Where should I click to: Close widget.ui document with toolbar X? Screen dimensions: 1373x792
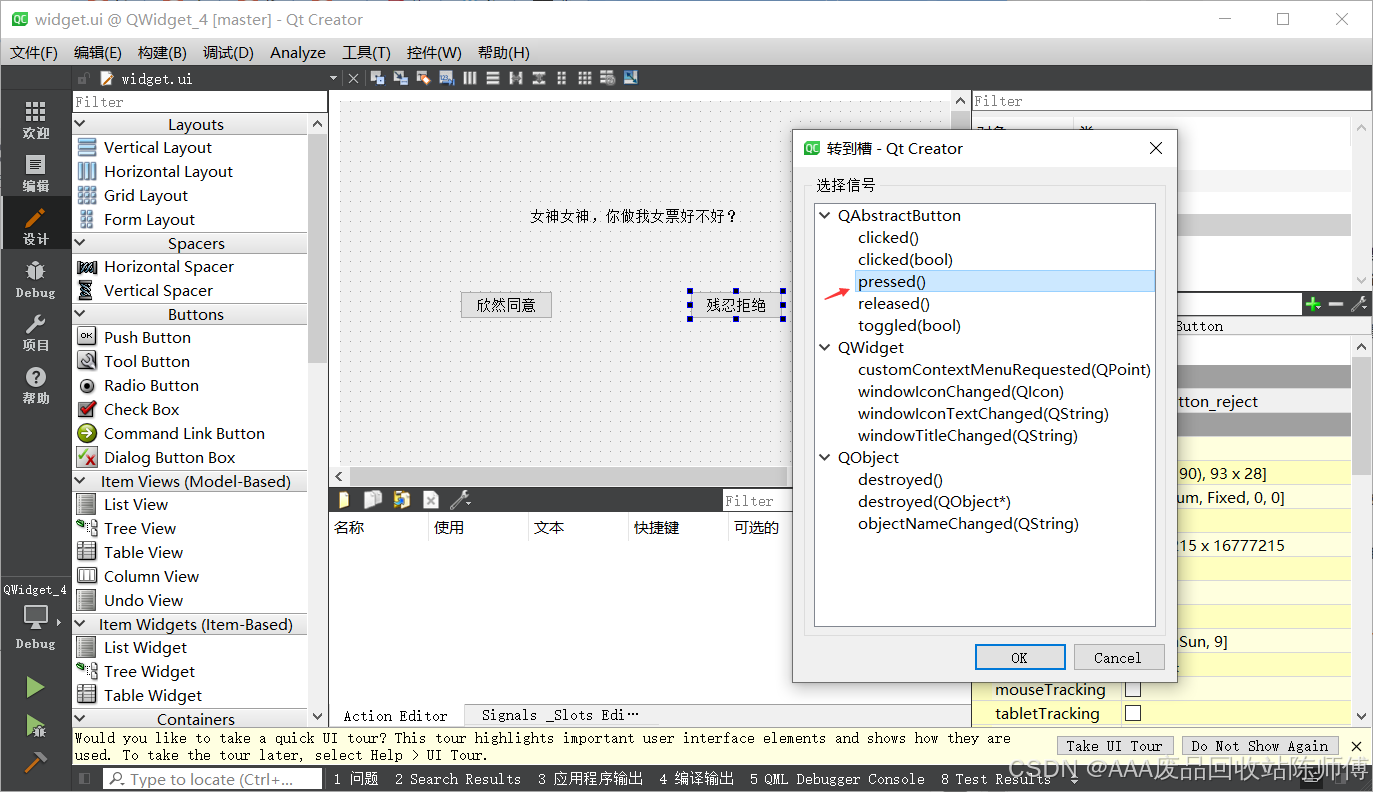coord(353,78)
